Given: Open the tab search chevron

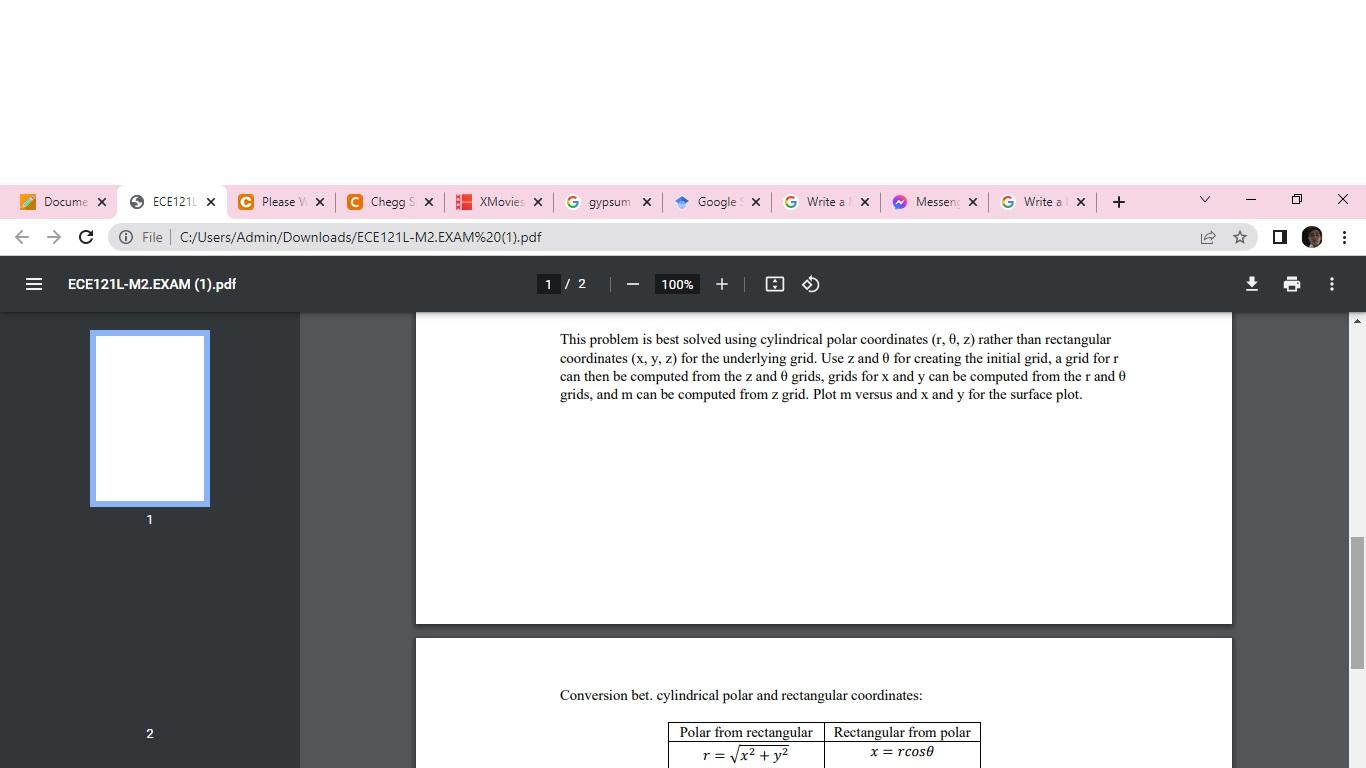Looking at the screenshot, I should (1204, 200).
